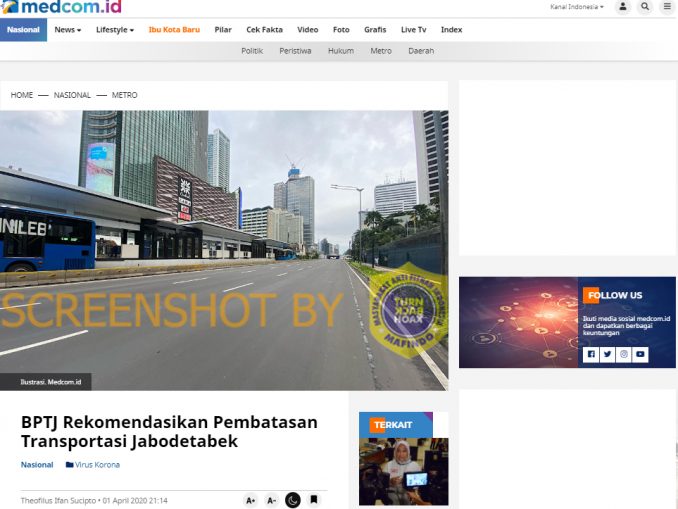Viewport: 678px width, 509px height.
Task: Go to Hukum subcategory
Action: (x=341, y=51)
